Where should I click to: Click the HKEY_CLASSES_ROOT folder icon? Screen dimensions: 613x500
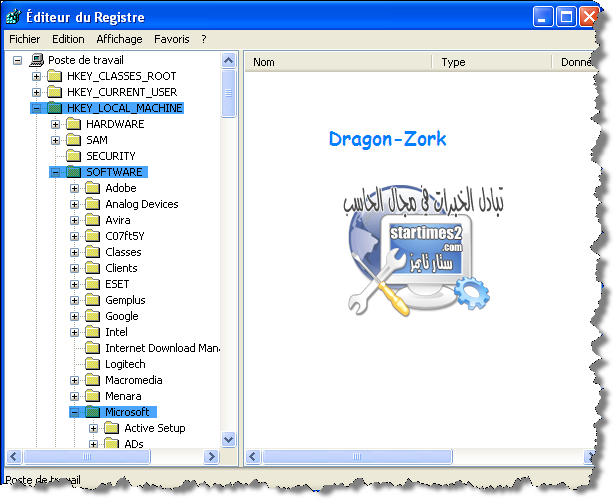[x=54, y=76]
